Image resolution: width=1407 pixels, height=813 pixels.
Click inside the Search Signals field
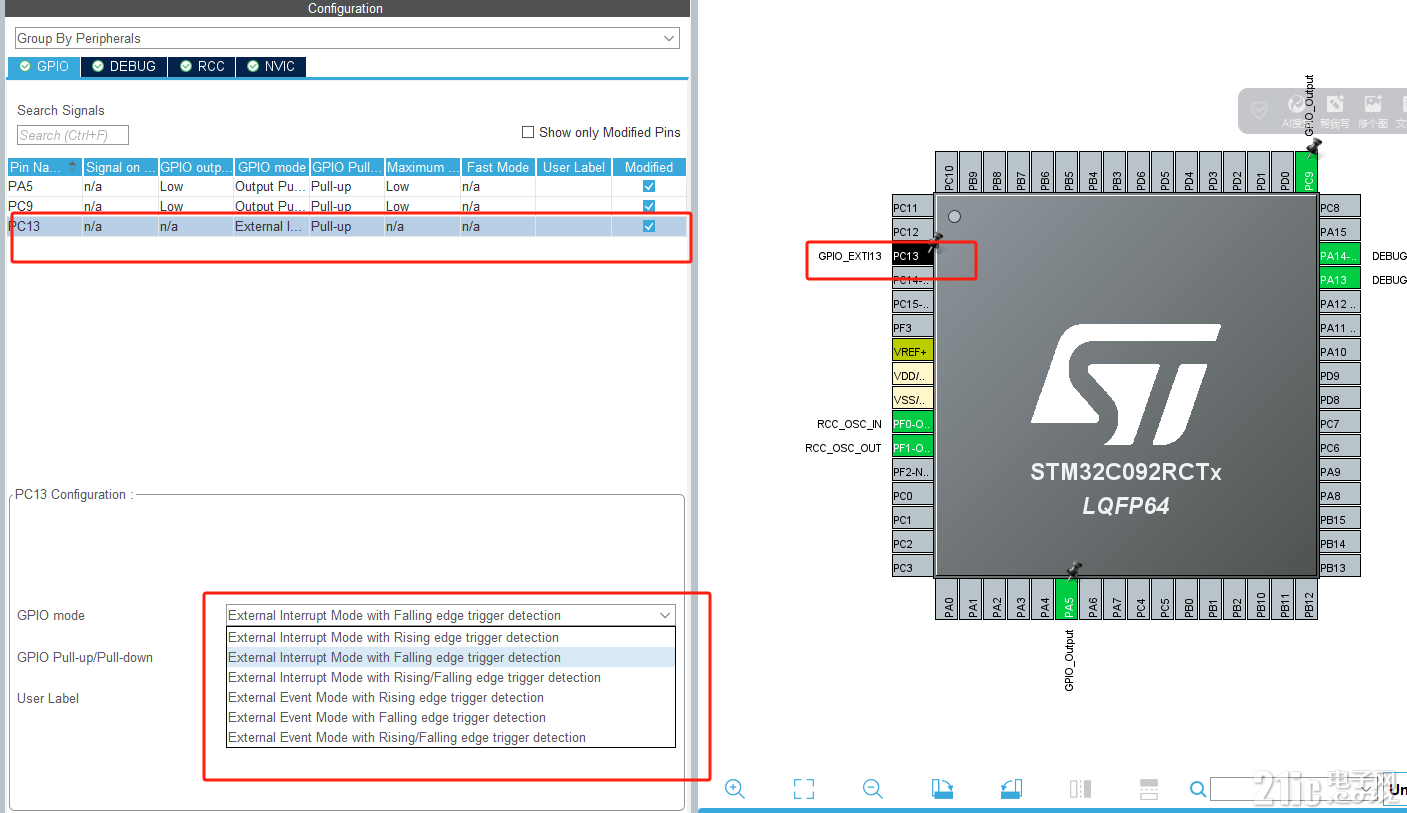click(x=73, y=135)
